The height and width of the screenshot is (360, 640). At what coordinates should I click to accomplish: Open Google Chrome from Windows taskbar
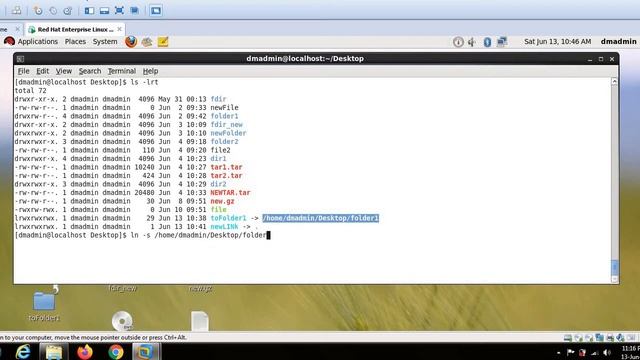116,352
